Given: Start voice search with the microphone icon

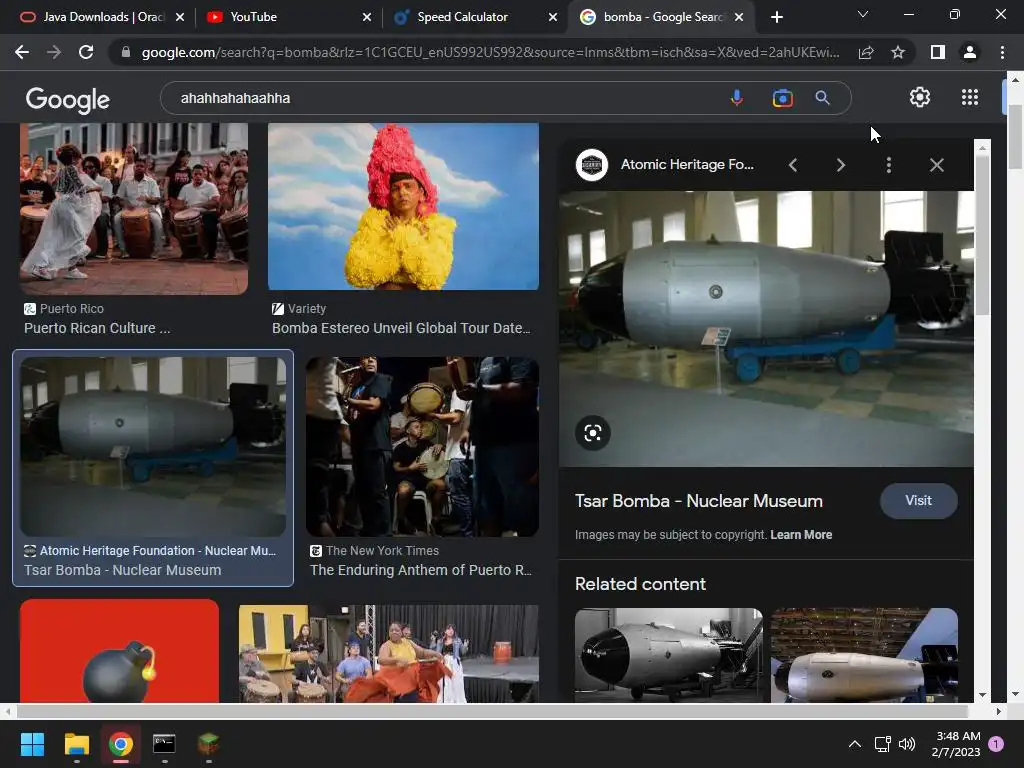Looking at the screenshot, I should click(737, 98).
